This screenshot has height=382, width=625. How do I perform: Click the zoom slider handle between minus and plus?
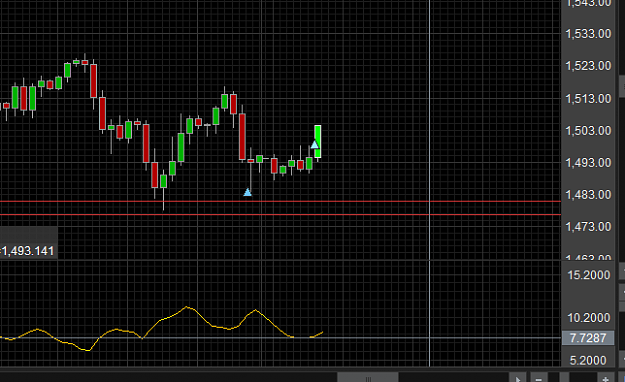tap(564, 378)
